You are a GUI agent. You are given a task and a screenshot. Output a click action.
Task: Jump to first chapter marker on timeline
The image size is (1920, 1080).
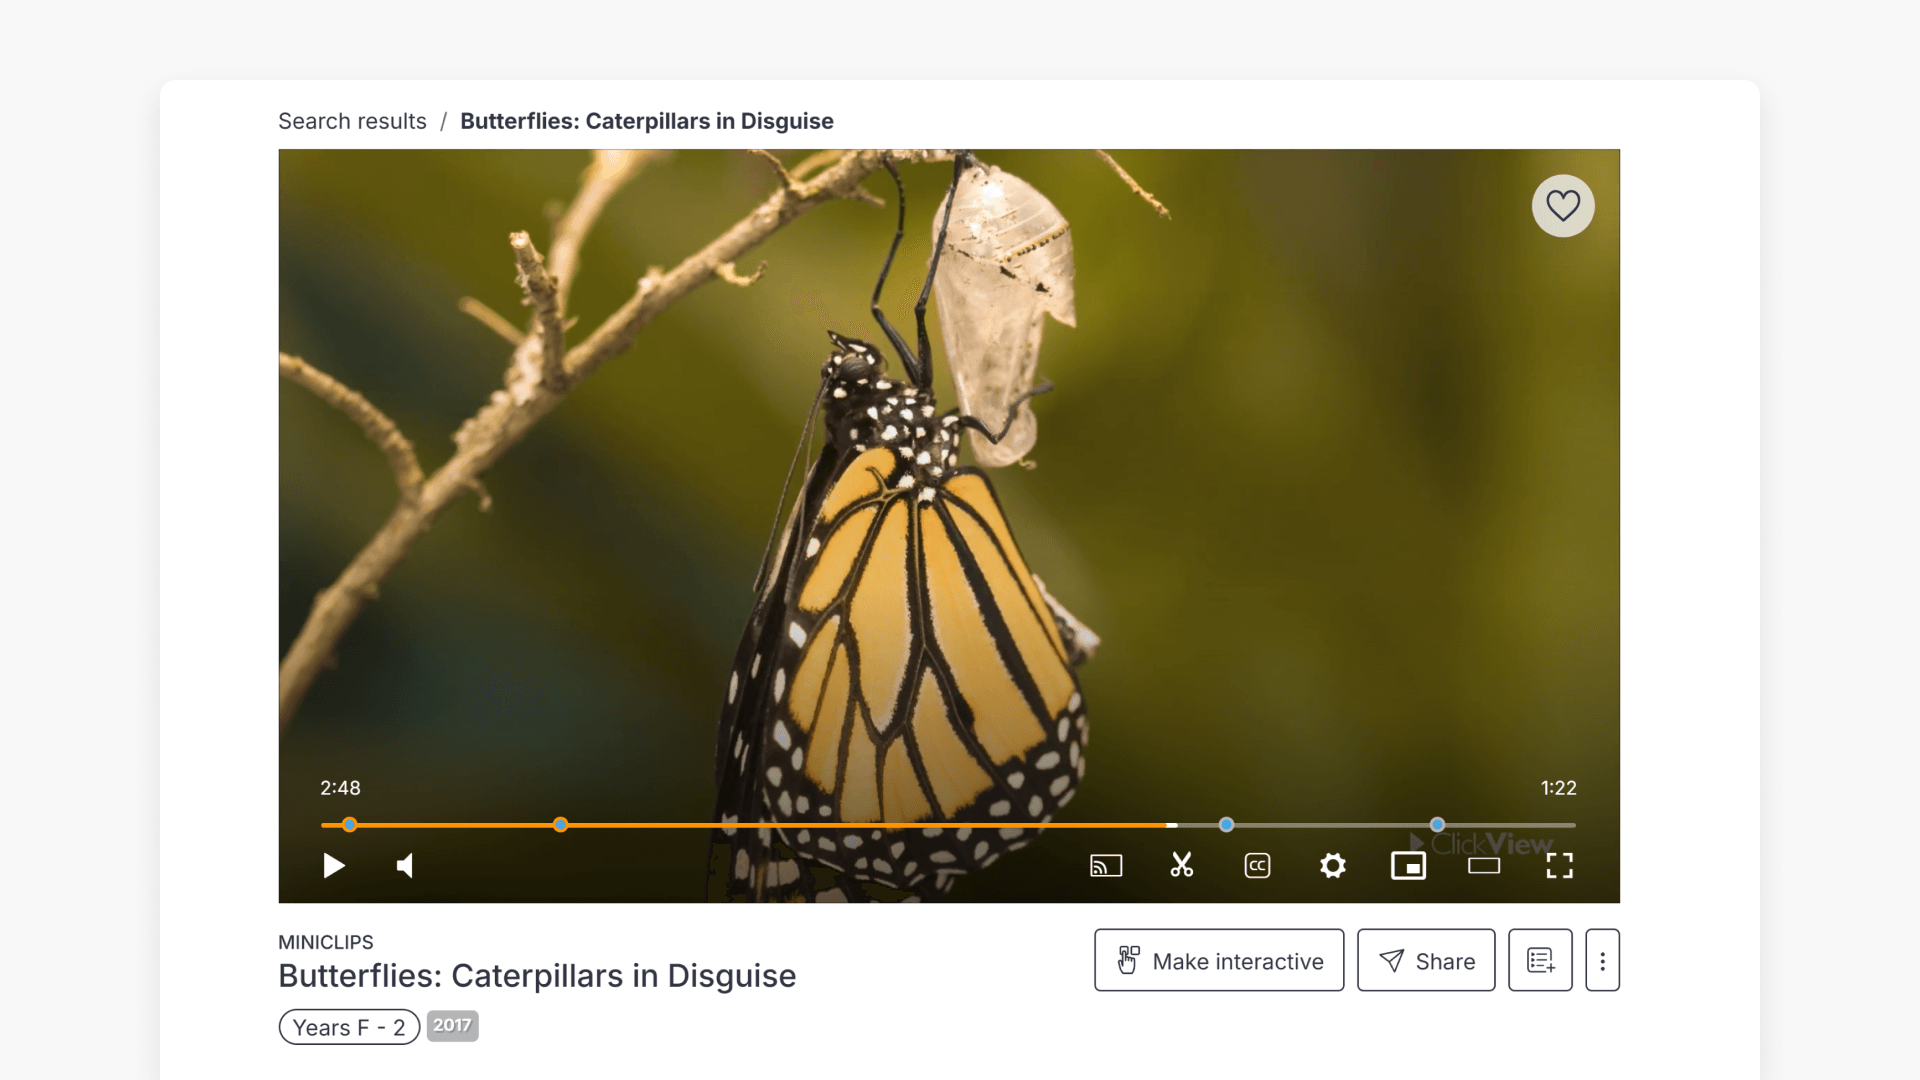tap(349, 825)
